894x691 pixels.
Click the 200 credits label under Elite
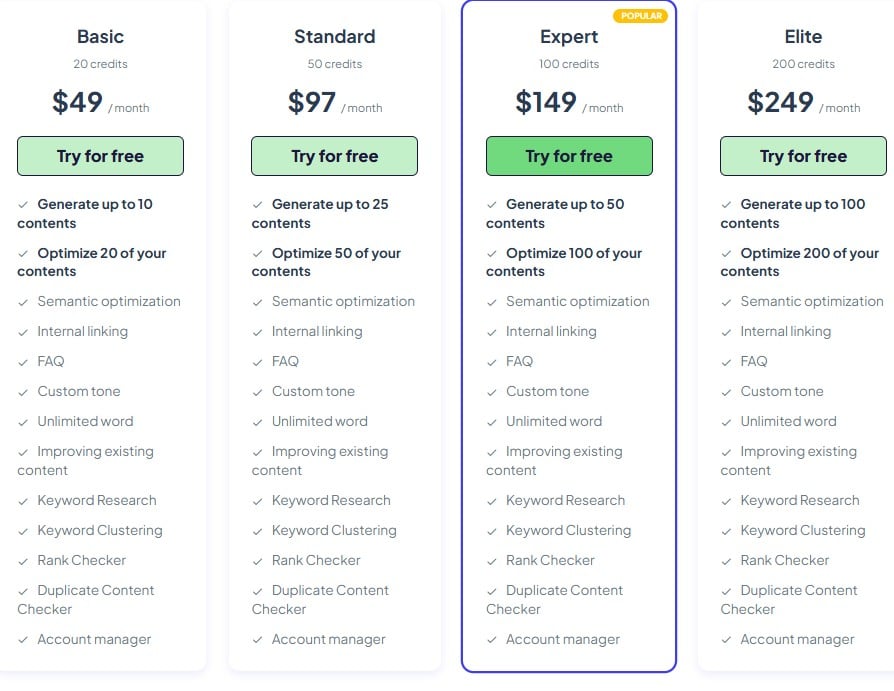[803, 63]
